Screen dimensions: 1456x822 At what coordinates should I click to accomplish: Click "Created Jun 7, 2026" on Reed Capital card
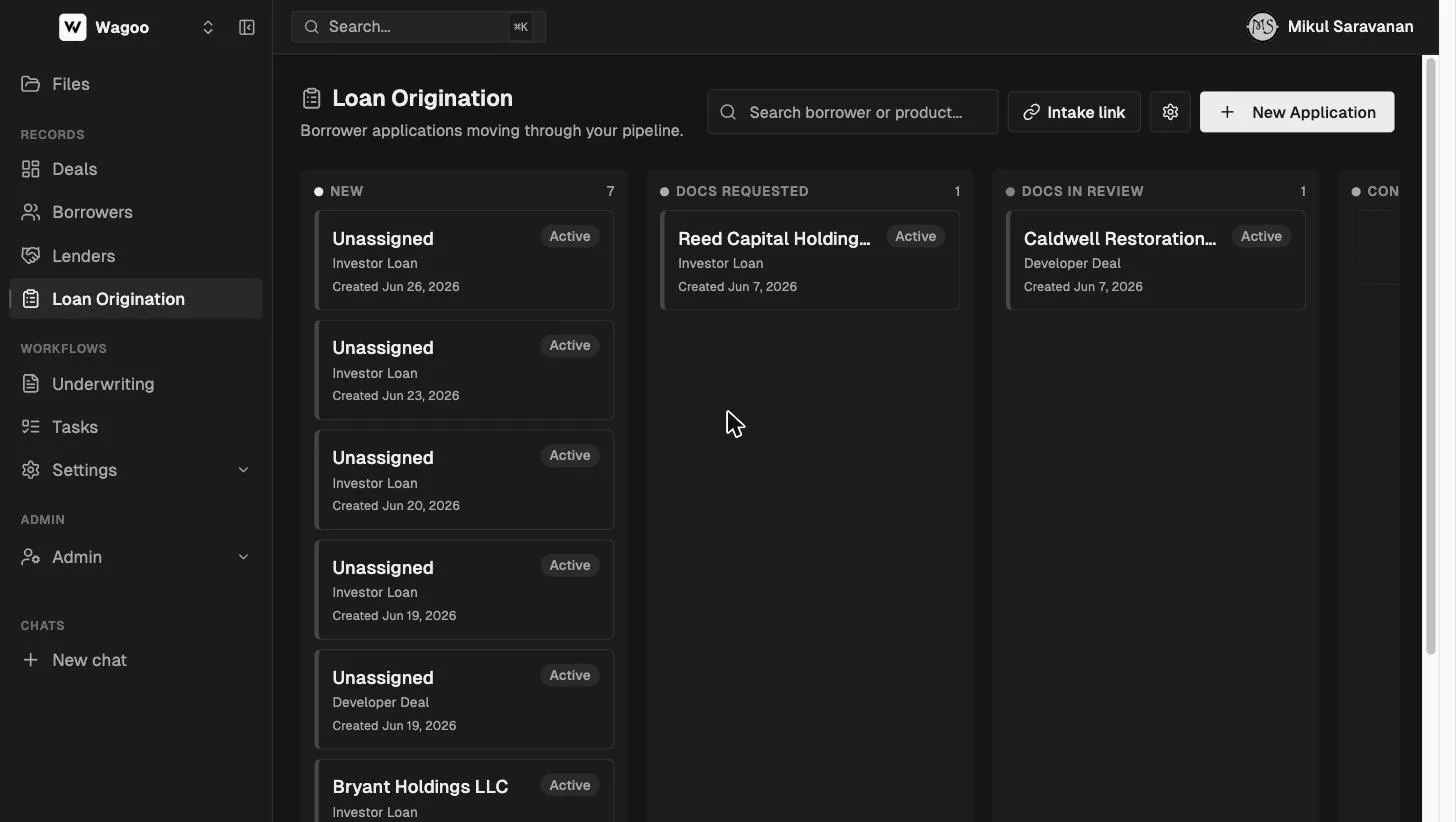[x=737, y=287]
